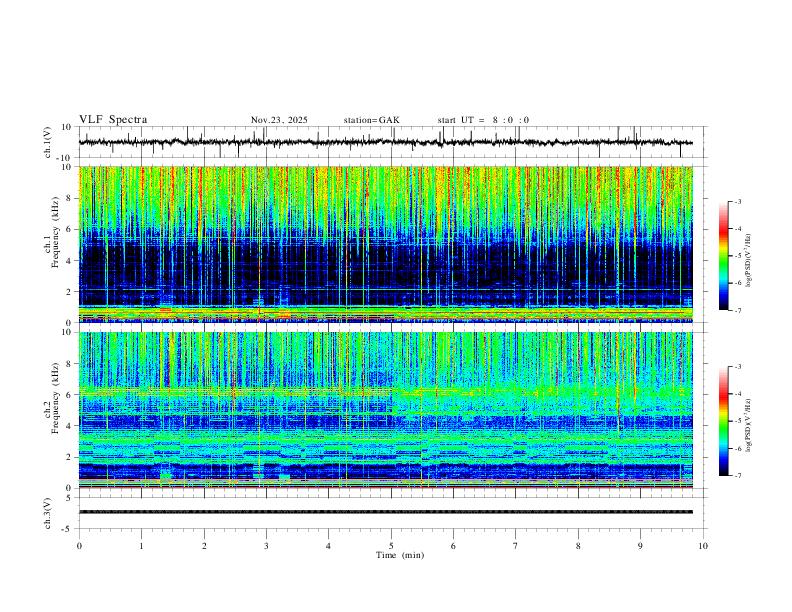Click the ch.1 'Frequency (kHz)' axis label

(56, 233)
